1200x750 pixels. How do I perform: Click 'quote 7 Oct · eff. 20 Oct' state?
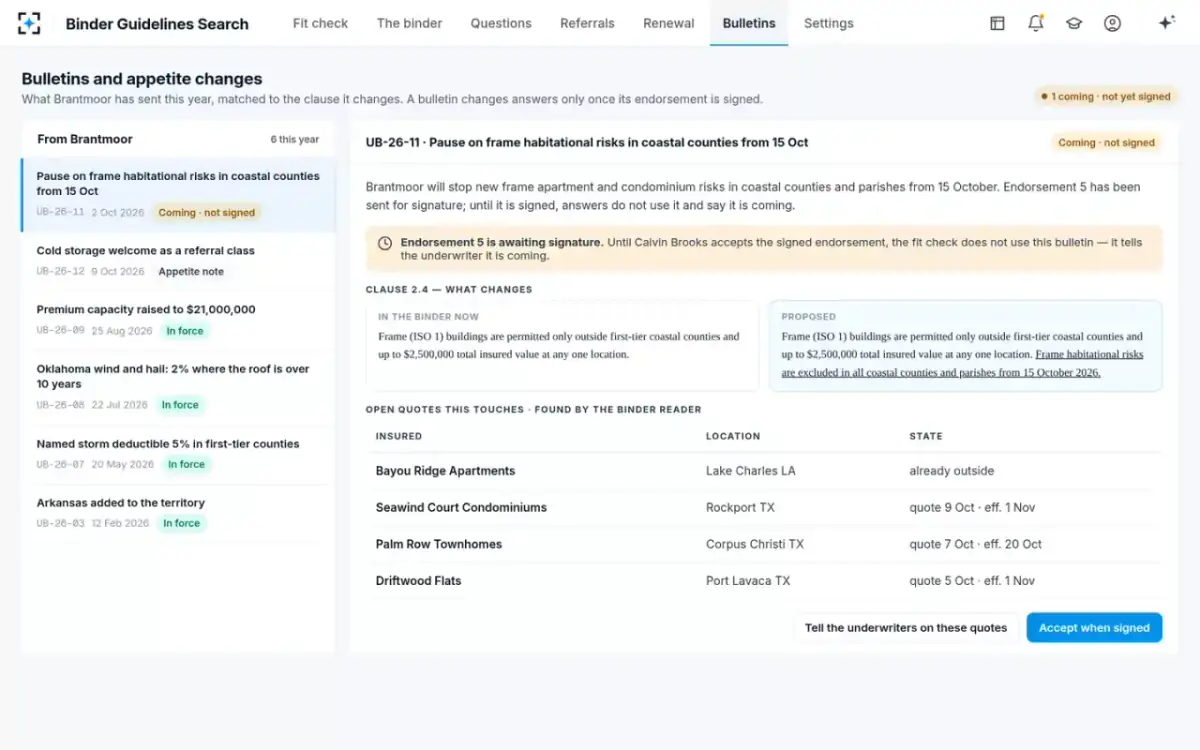(x=975, y=544)
